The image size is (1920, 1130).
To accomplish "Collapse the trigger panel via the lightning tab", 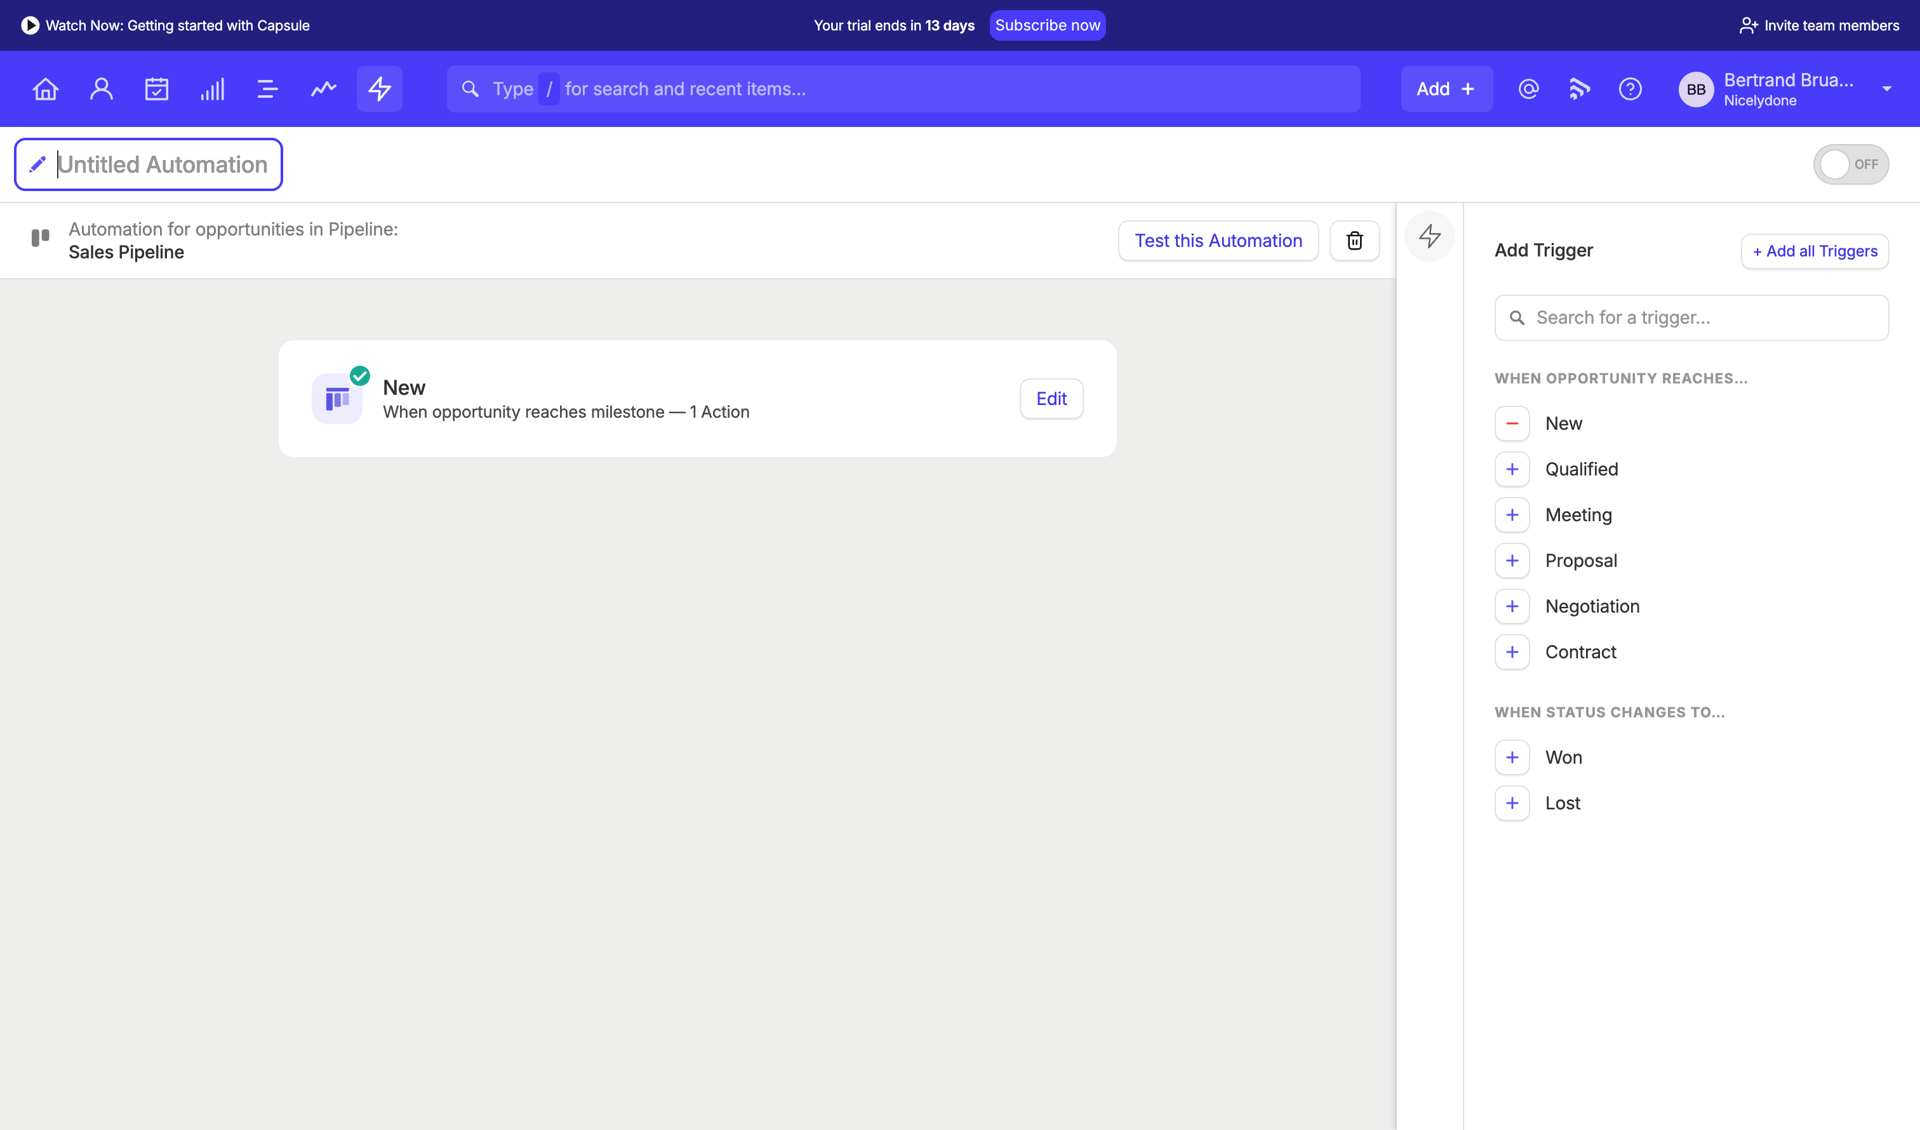I will (1429, 236).
